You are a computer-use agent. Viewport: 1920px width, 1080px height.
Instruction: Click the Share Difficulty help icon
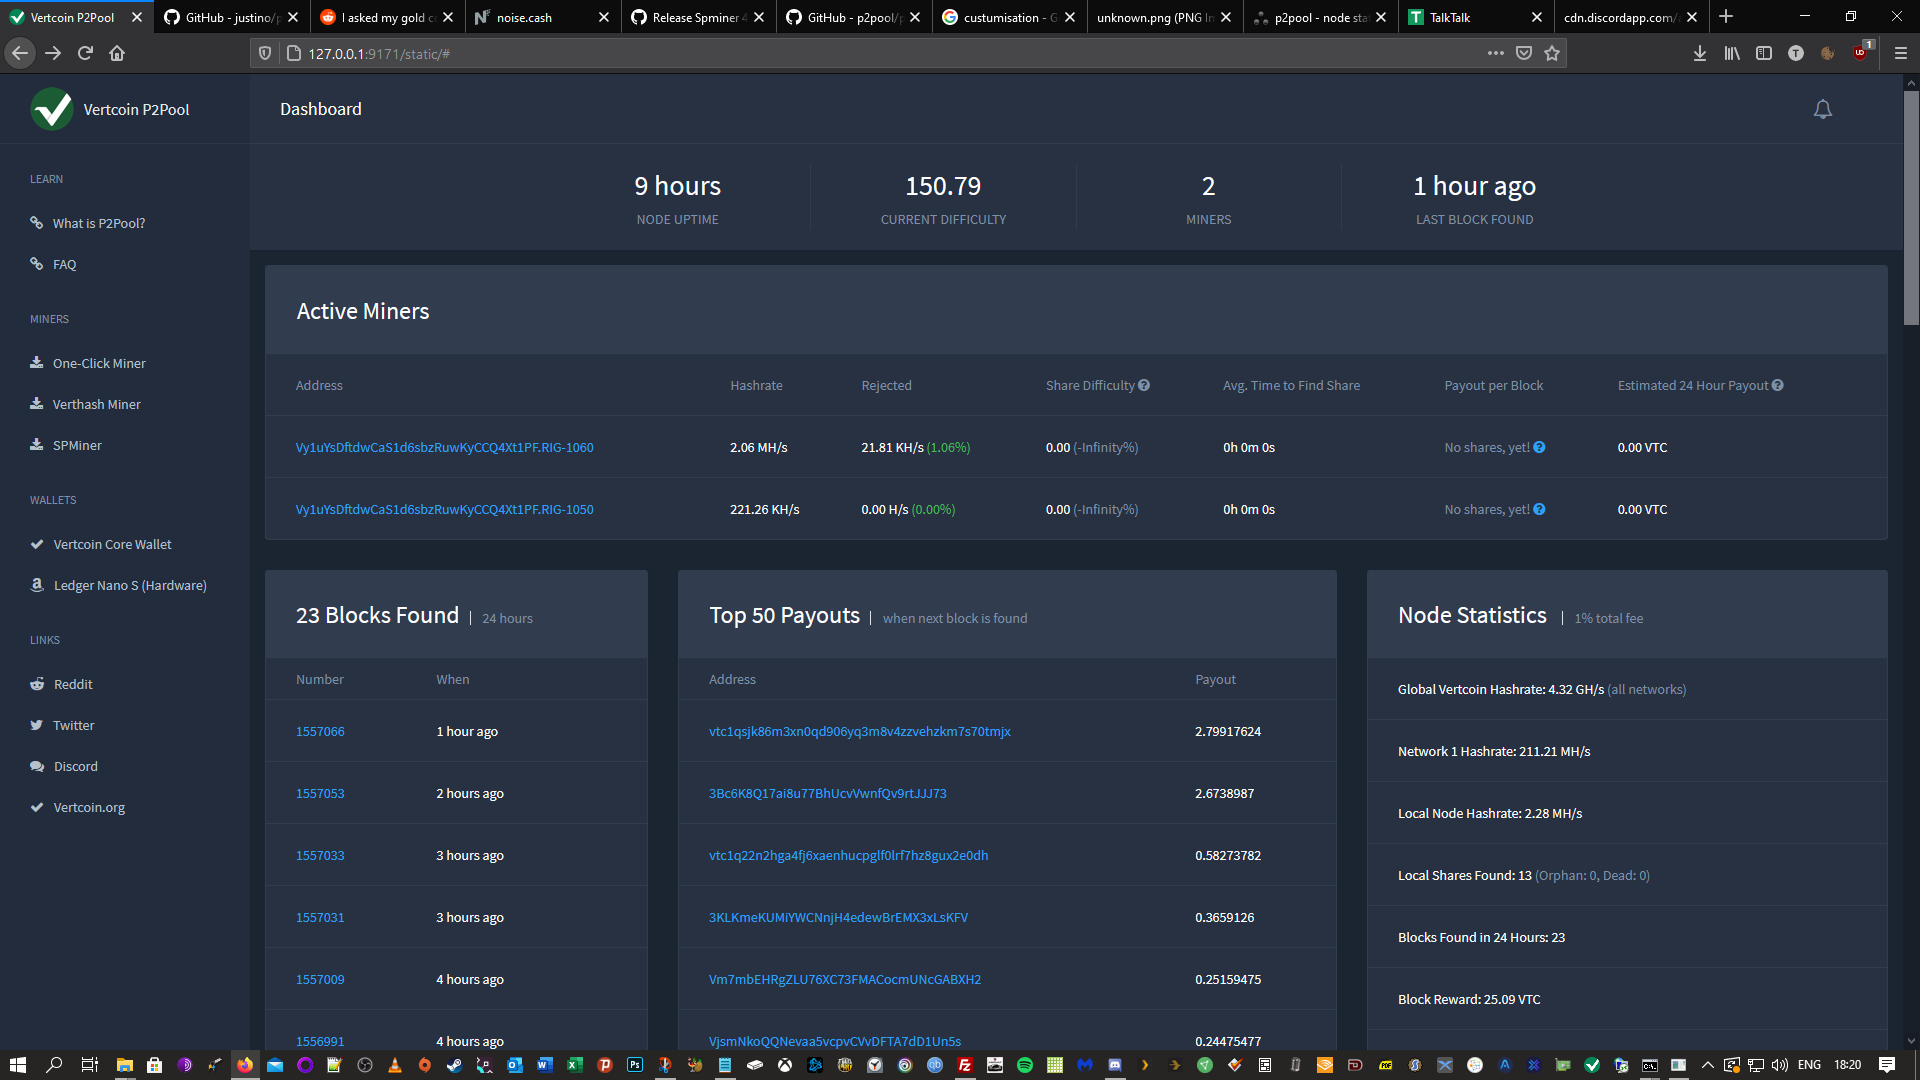click(1144, 385)
